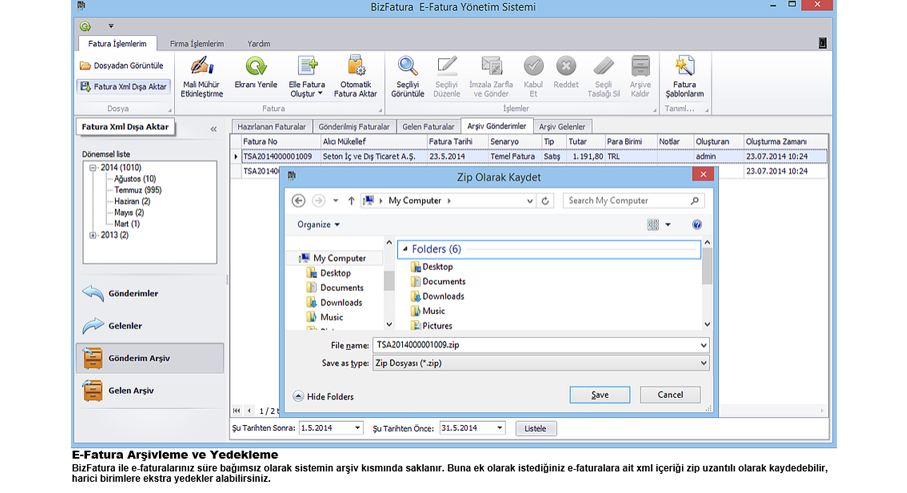Viewport: 907px width, 493px height.
Task: Click the Ekranı Yenile refresh icon
Action: [255, 68]
